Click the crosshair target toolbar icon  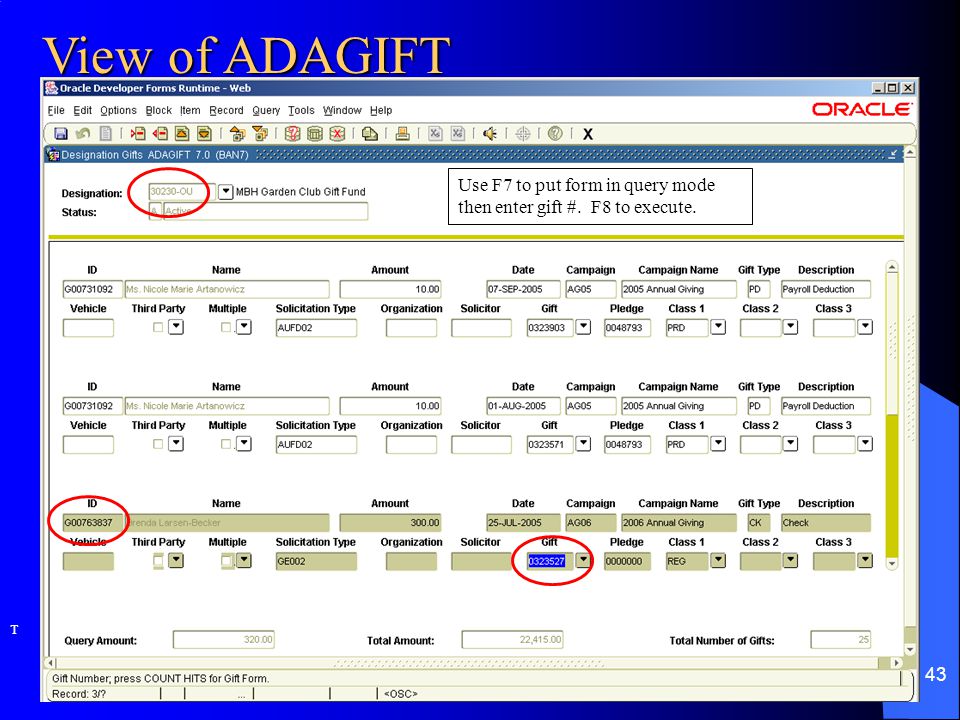(x=523, y=133)
